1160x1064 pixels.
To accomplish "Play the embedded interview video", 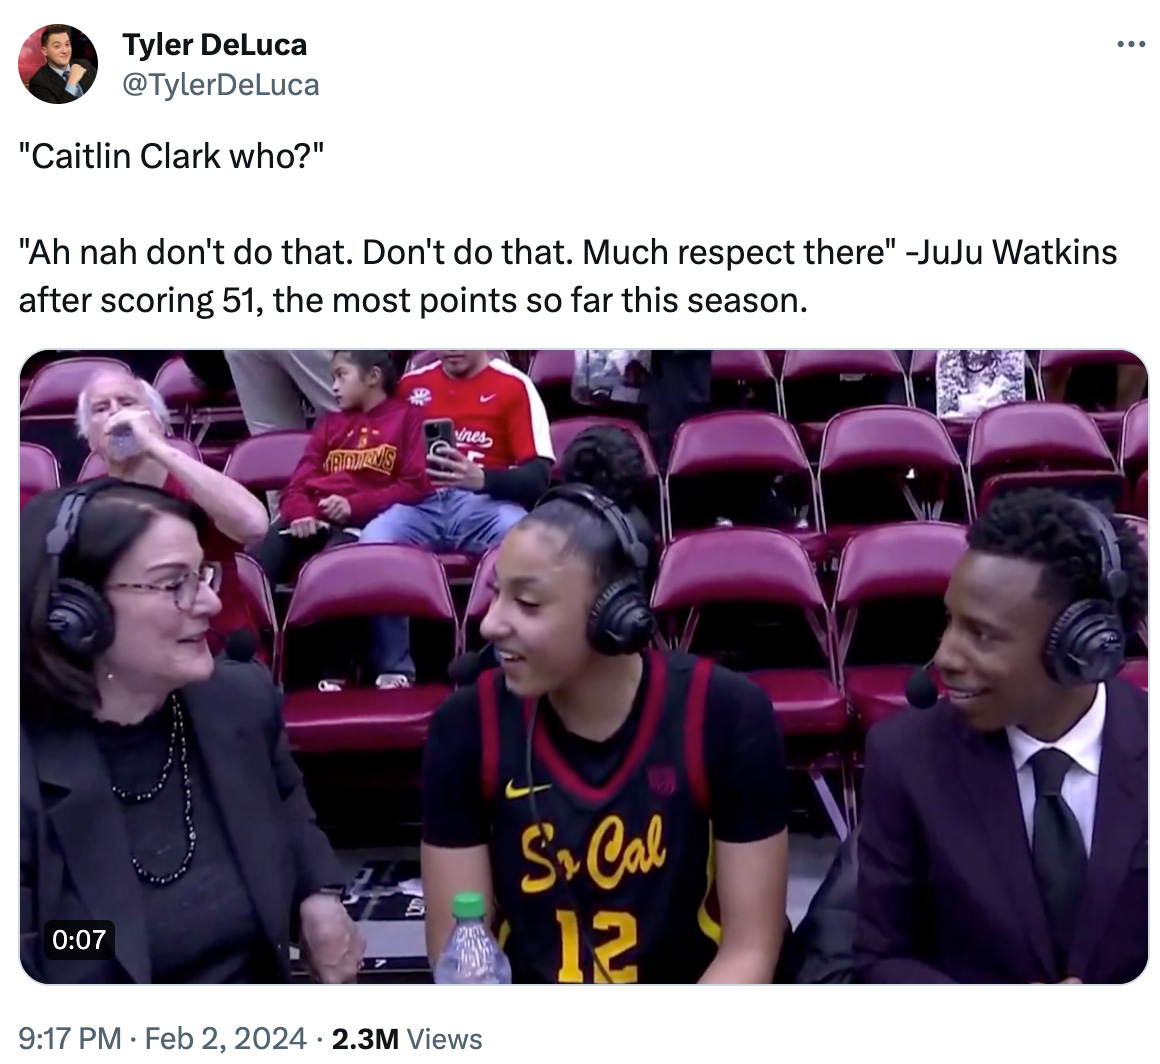I will click(x=584, y=667).
